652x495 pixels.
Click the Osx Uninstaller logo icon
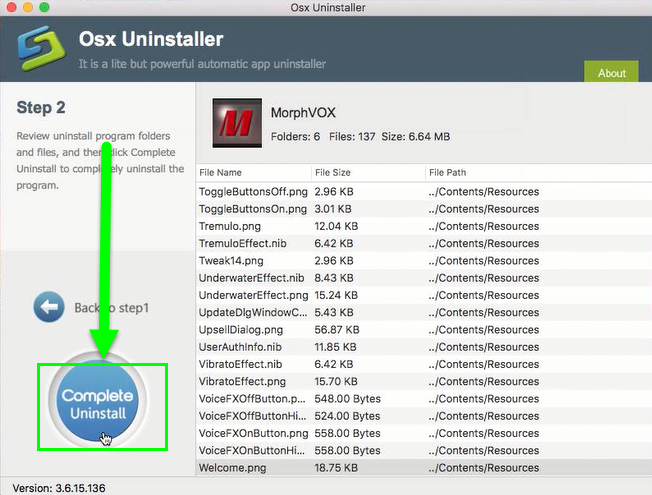[x=42, y=48]
